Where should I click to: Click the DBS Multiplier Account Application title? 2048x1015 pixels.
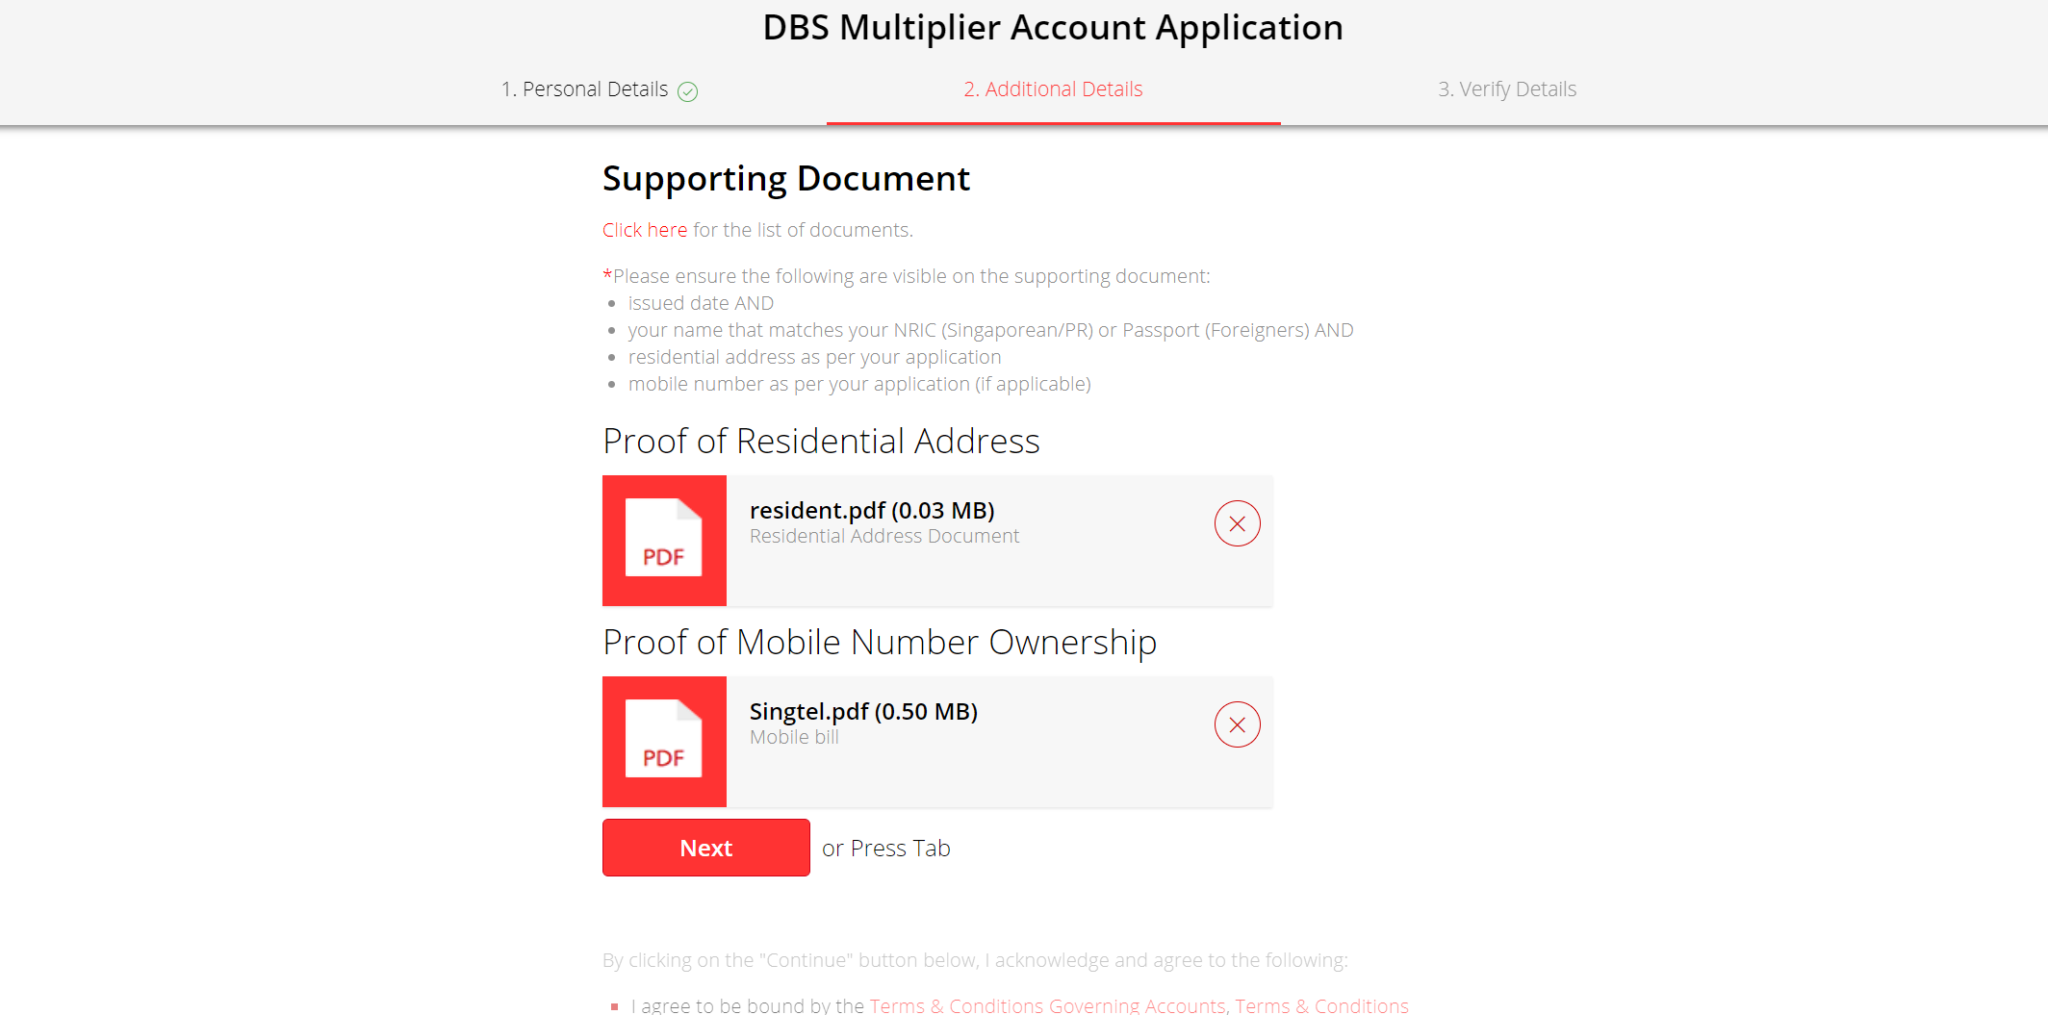coord(1052,28)
